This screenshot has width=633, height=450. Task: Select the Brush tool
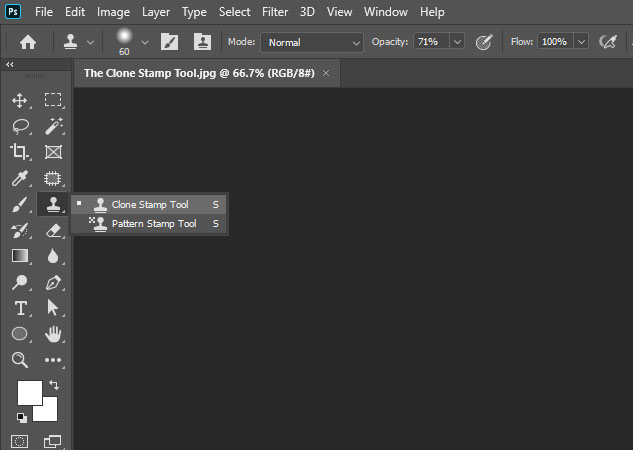(20, 204)
